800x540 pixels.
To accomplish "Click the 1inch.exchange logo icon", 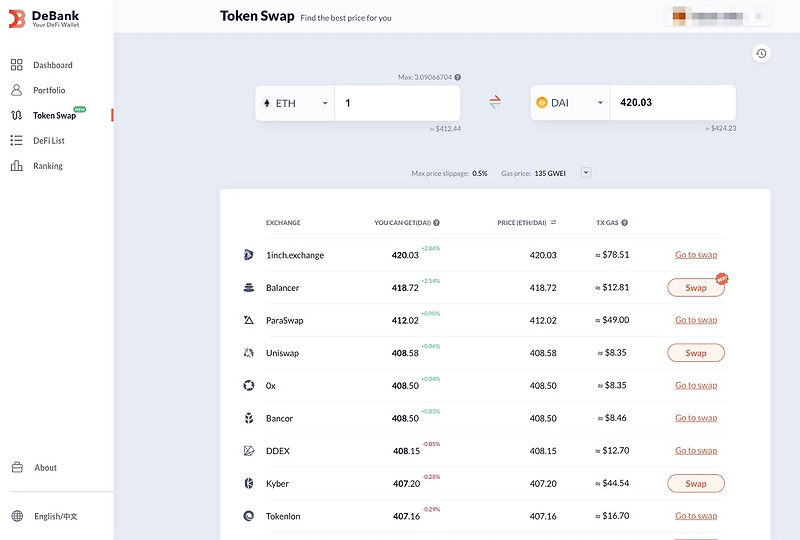I will click(248, 255).
